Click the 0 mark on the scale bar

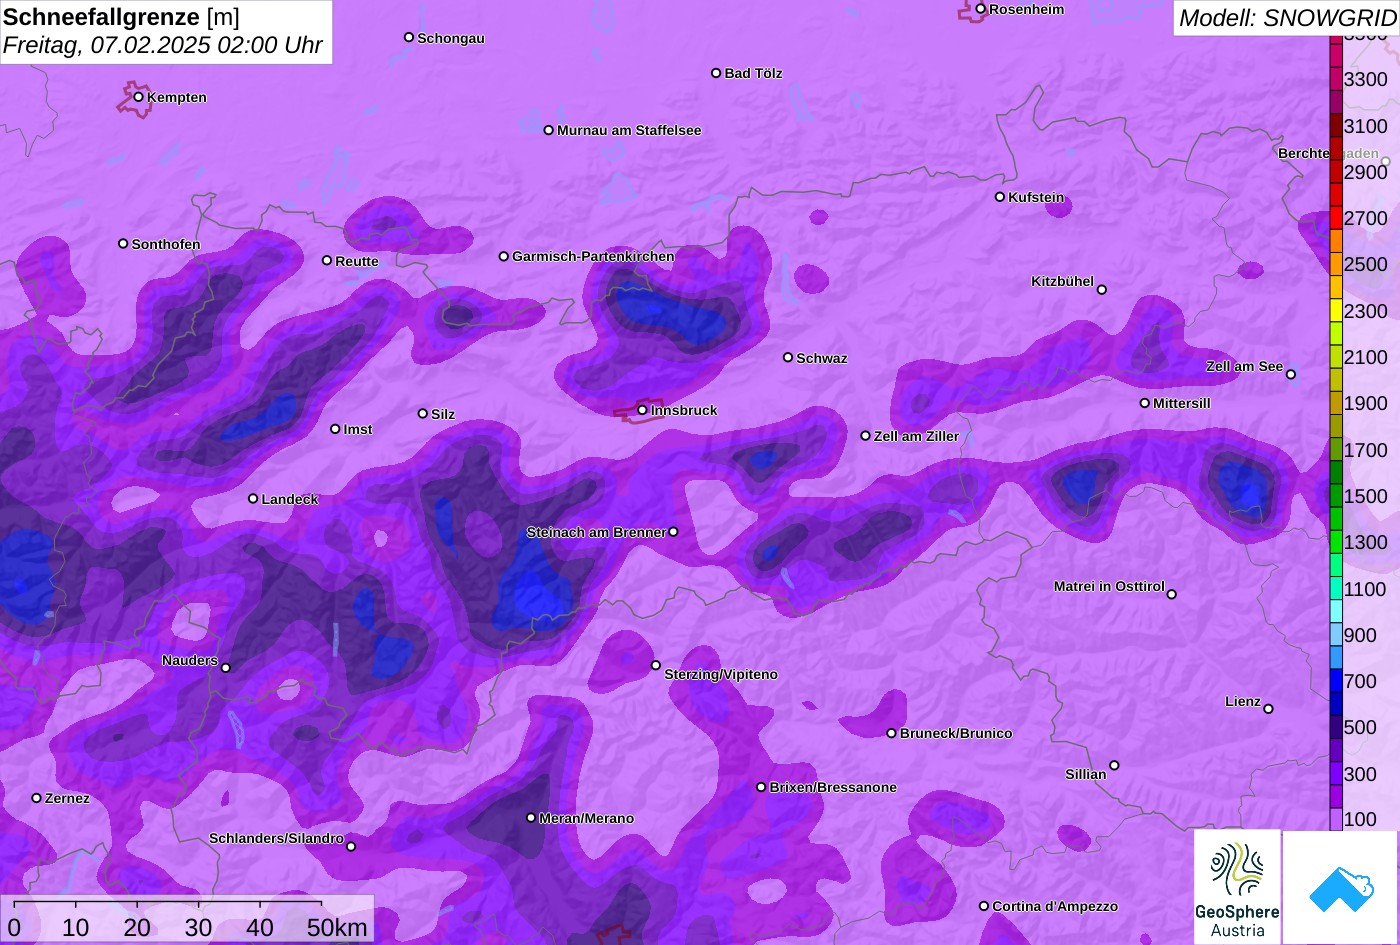pyautogui.click(x=14, y=928)
